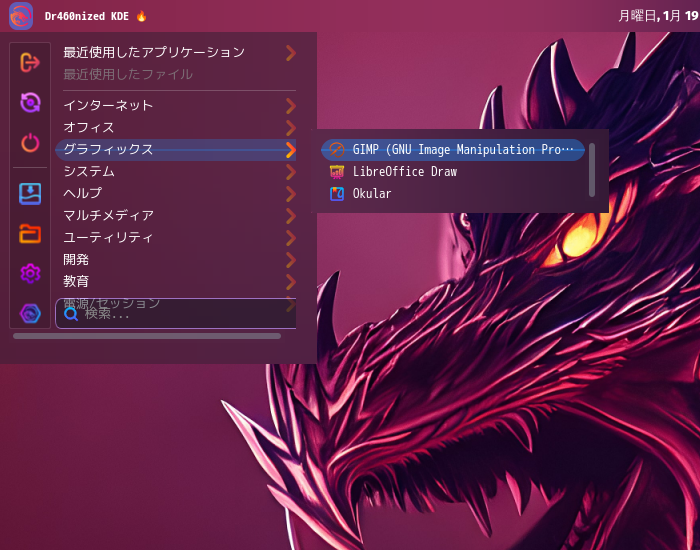700x550 pixels.
Task: Launch GIMP (GNU Image Manipulation Program)
Action: (x=453, y=150)
